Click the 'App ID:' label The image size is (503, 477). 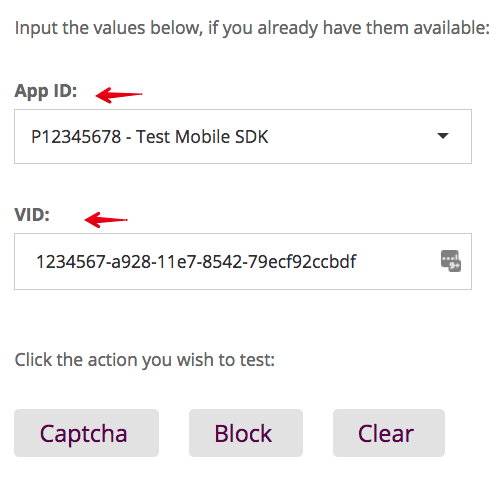(46, 91)
